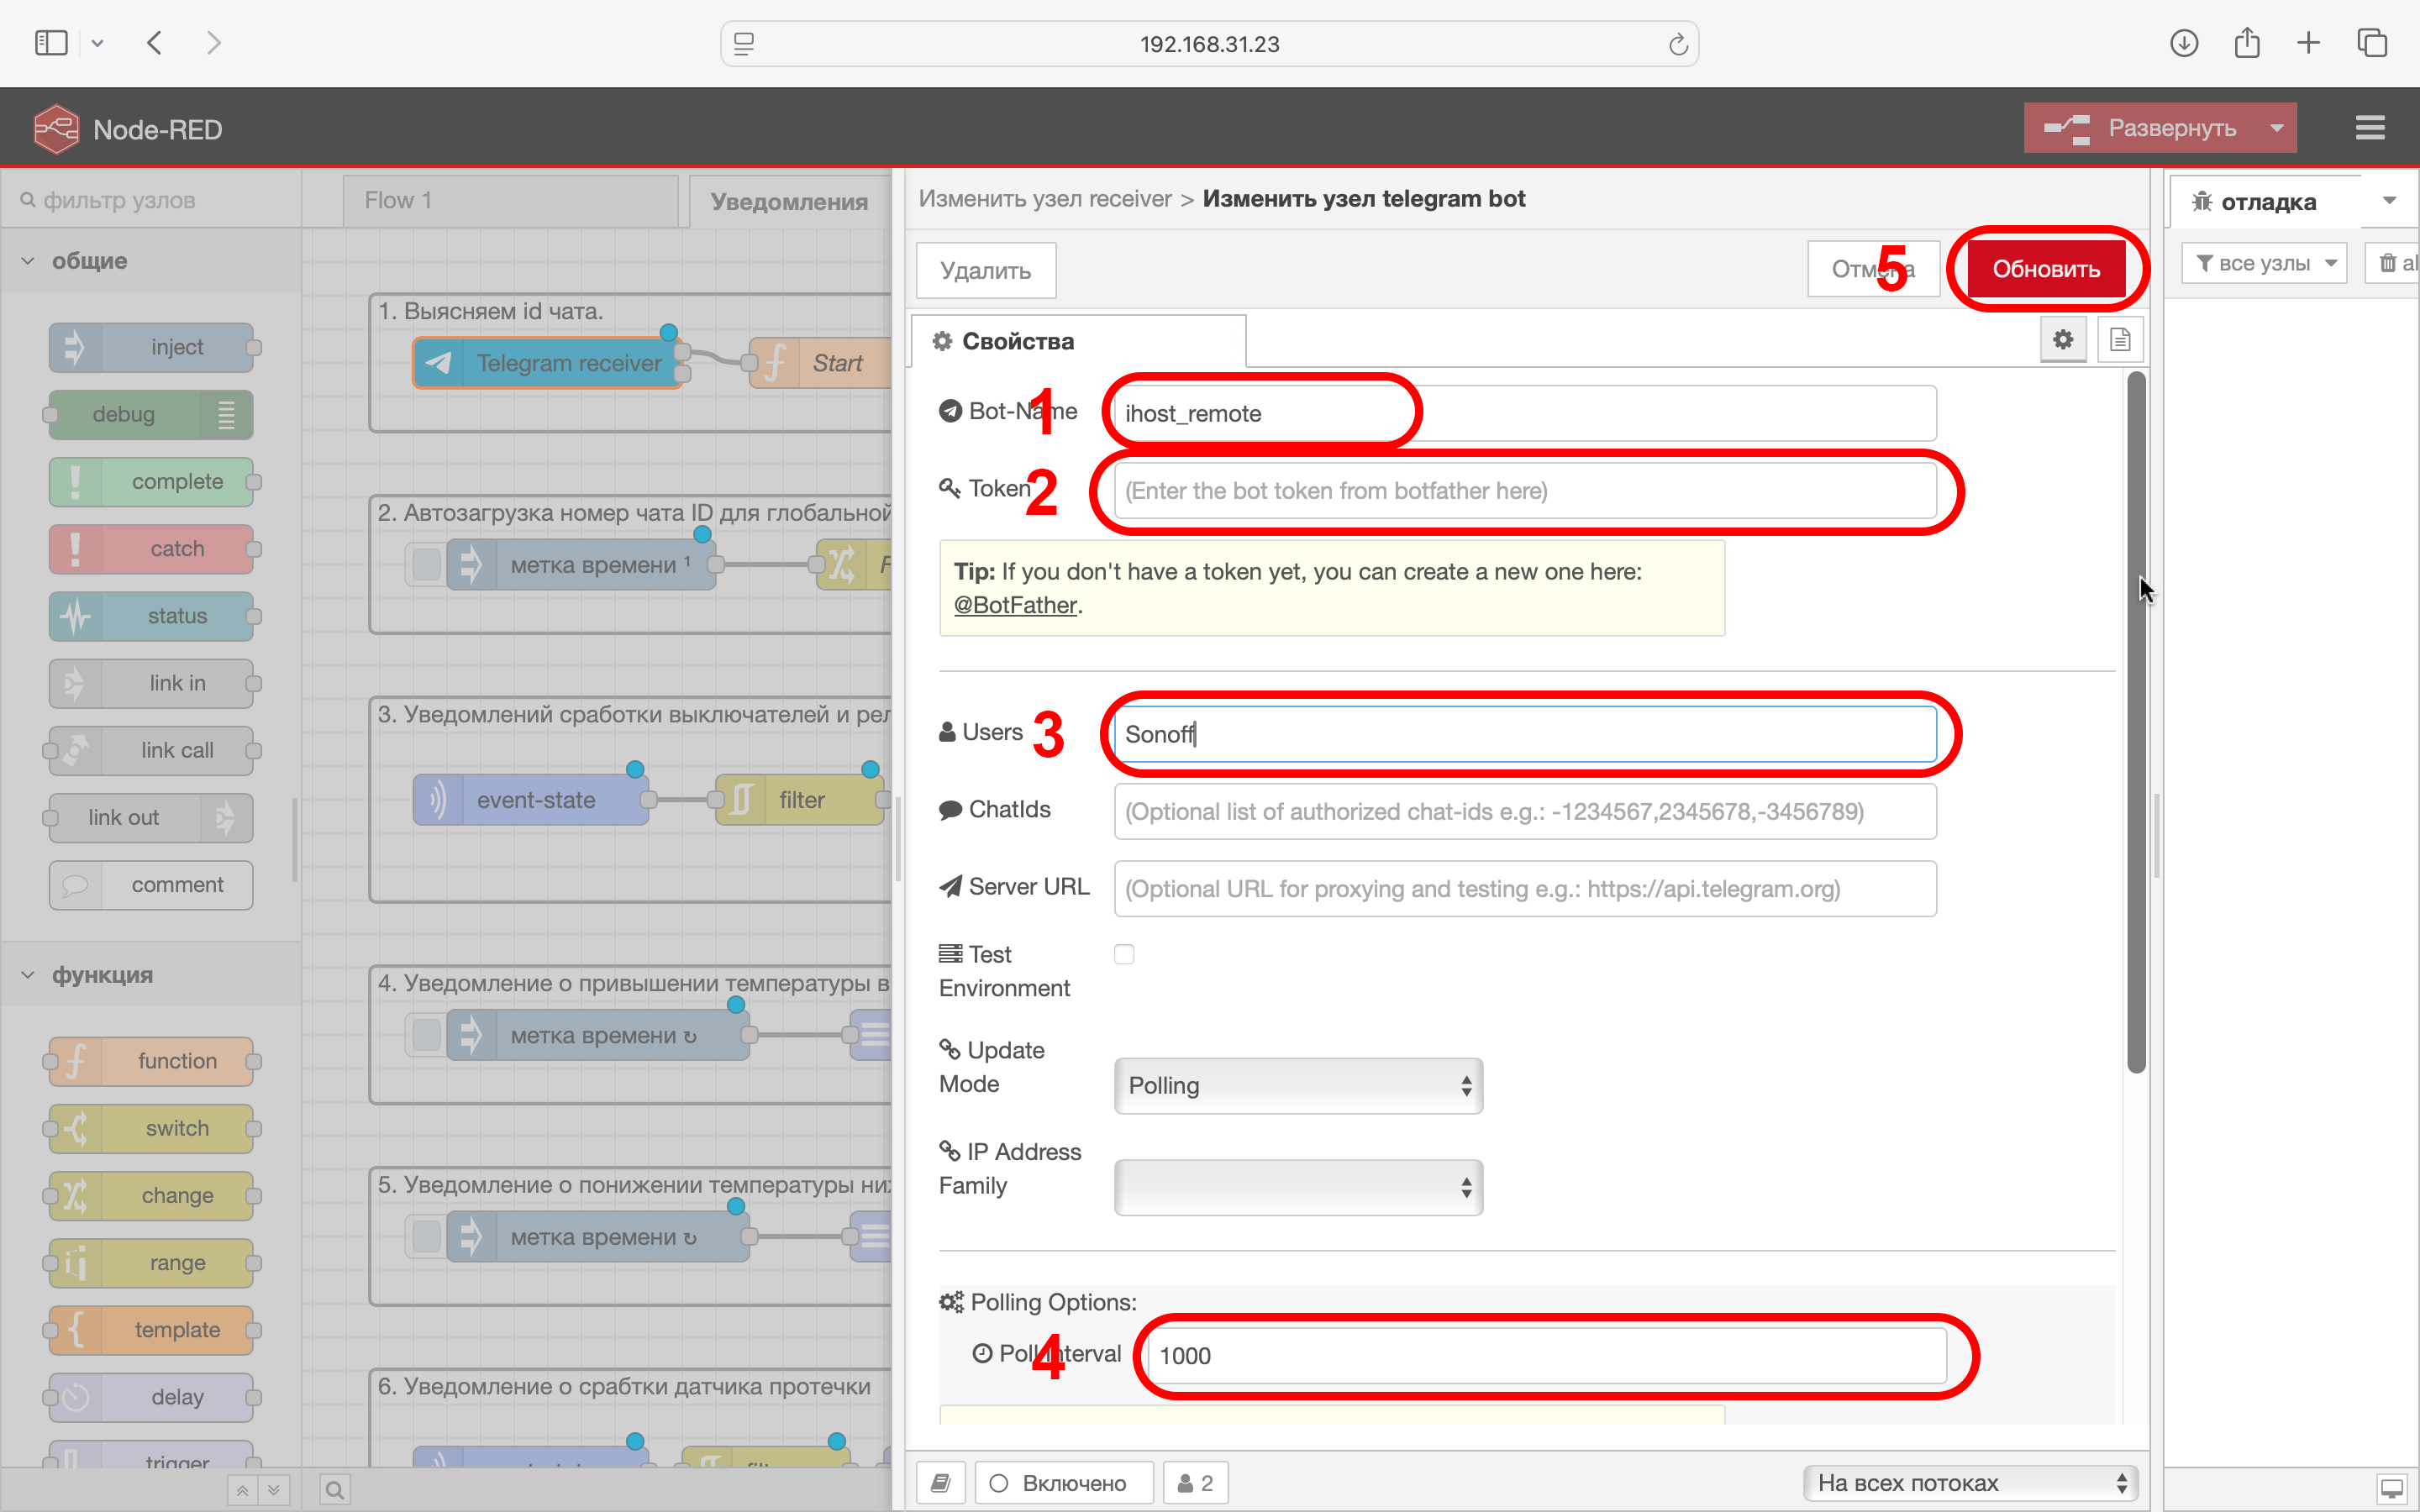The height and width of the screenshot is (1512, 2420).
Task: Click the red Обновить button
Action: (2045, 269)
